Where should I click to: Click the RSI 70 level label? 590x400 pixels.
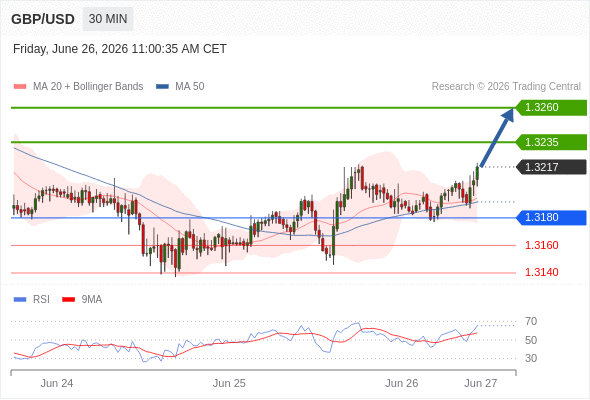(531, 321)
